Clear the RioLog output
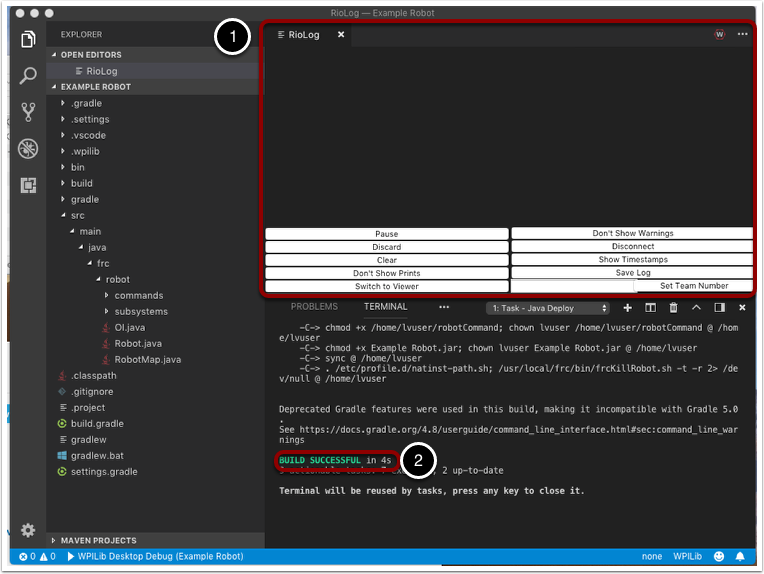This screenshot has height=574, width=764. click(x=387, y=260)
